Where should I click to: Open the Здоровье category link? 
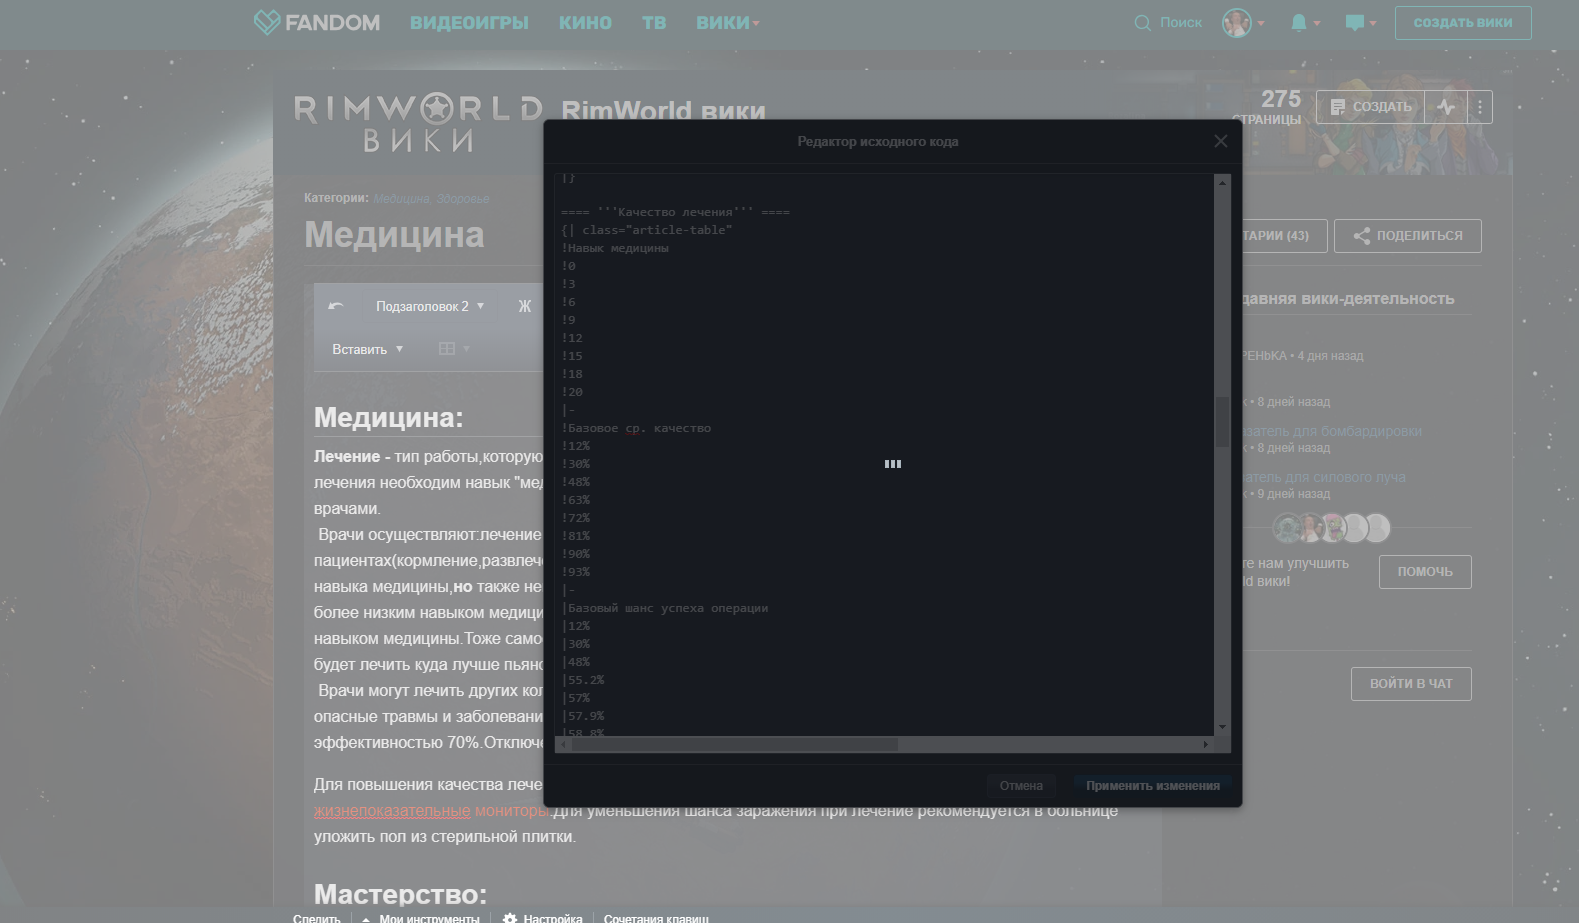coord(463,199)
